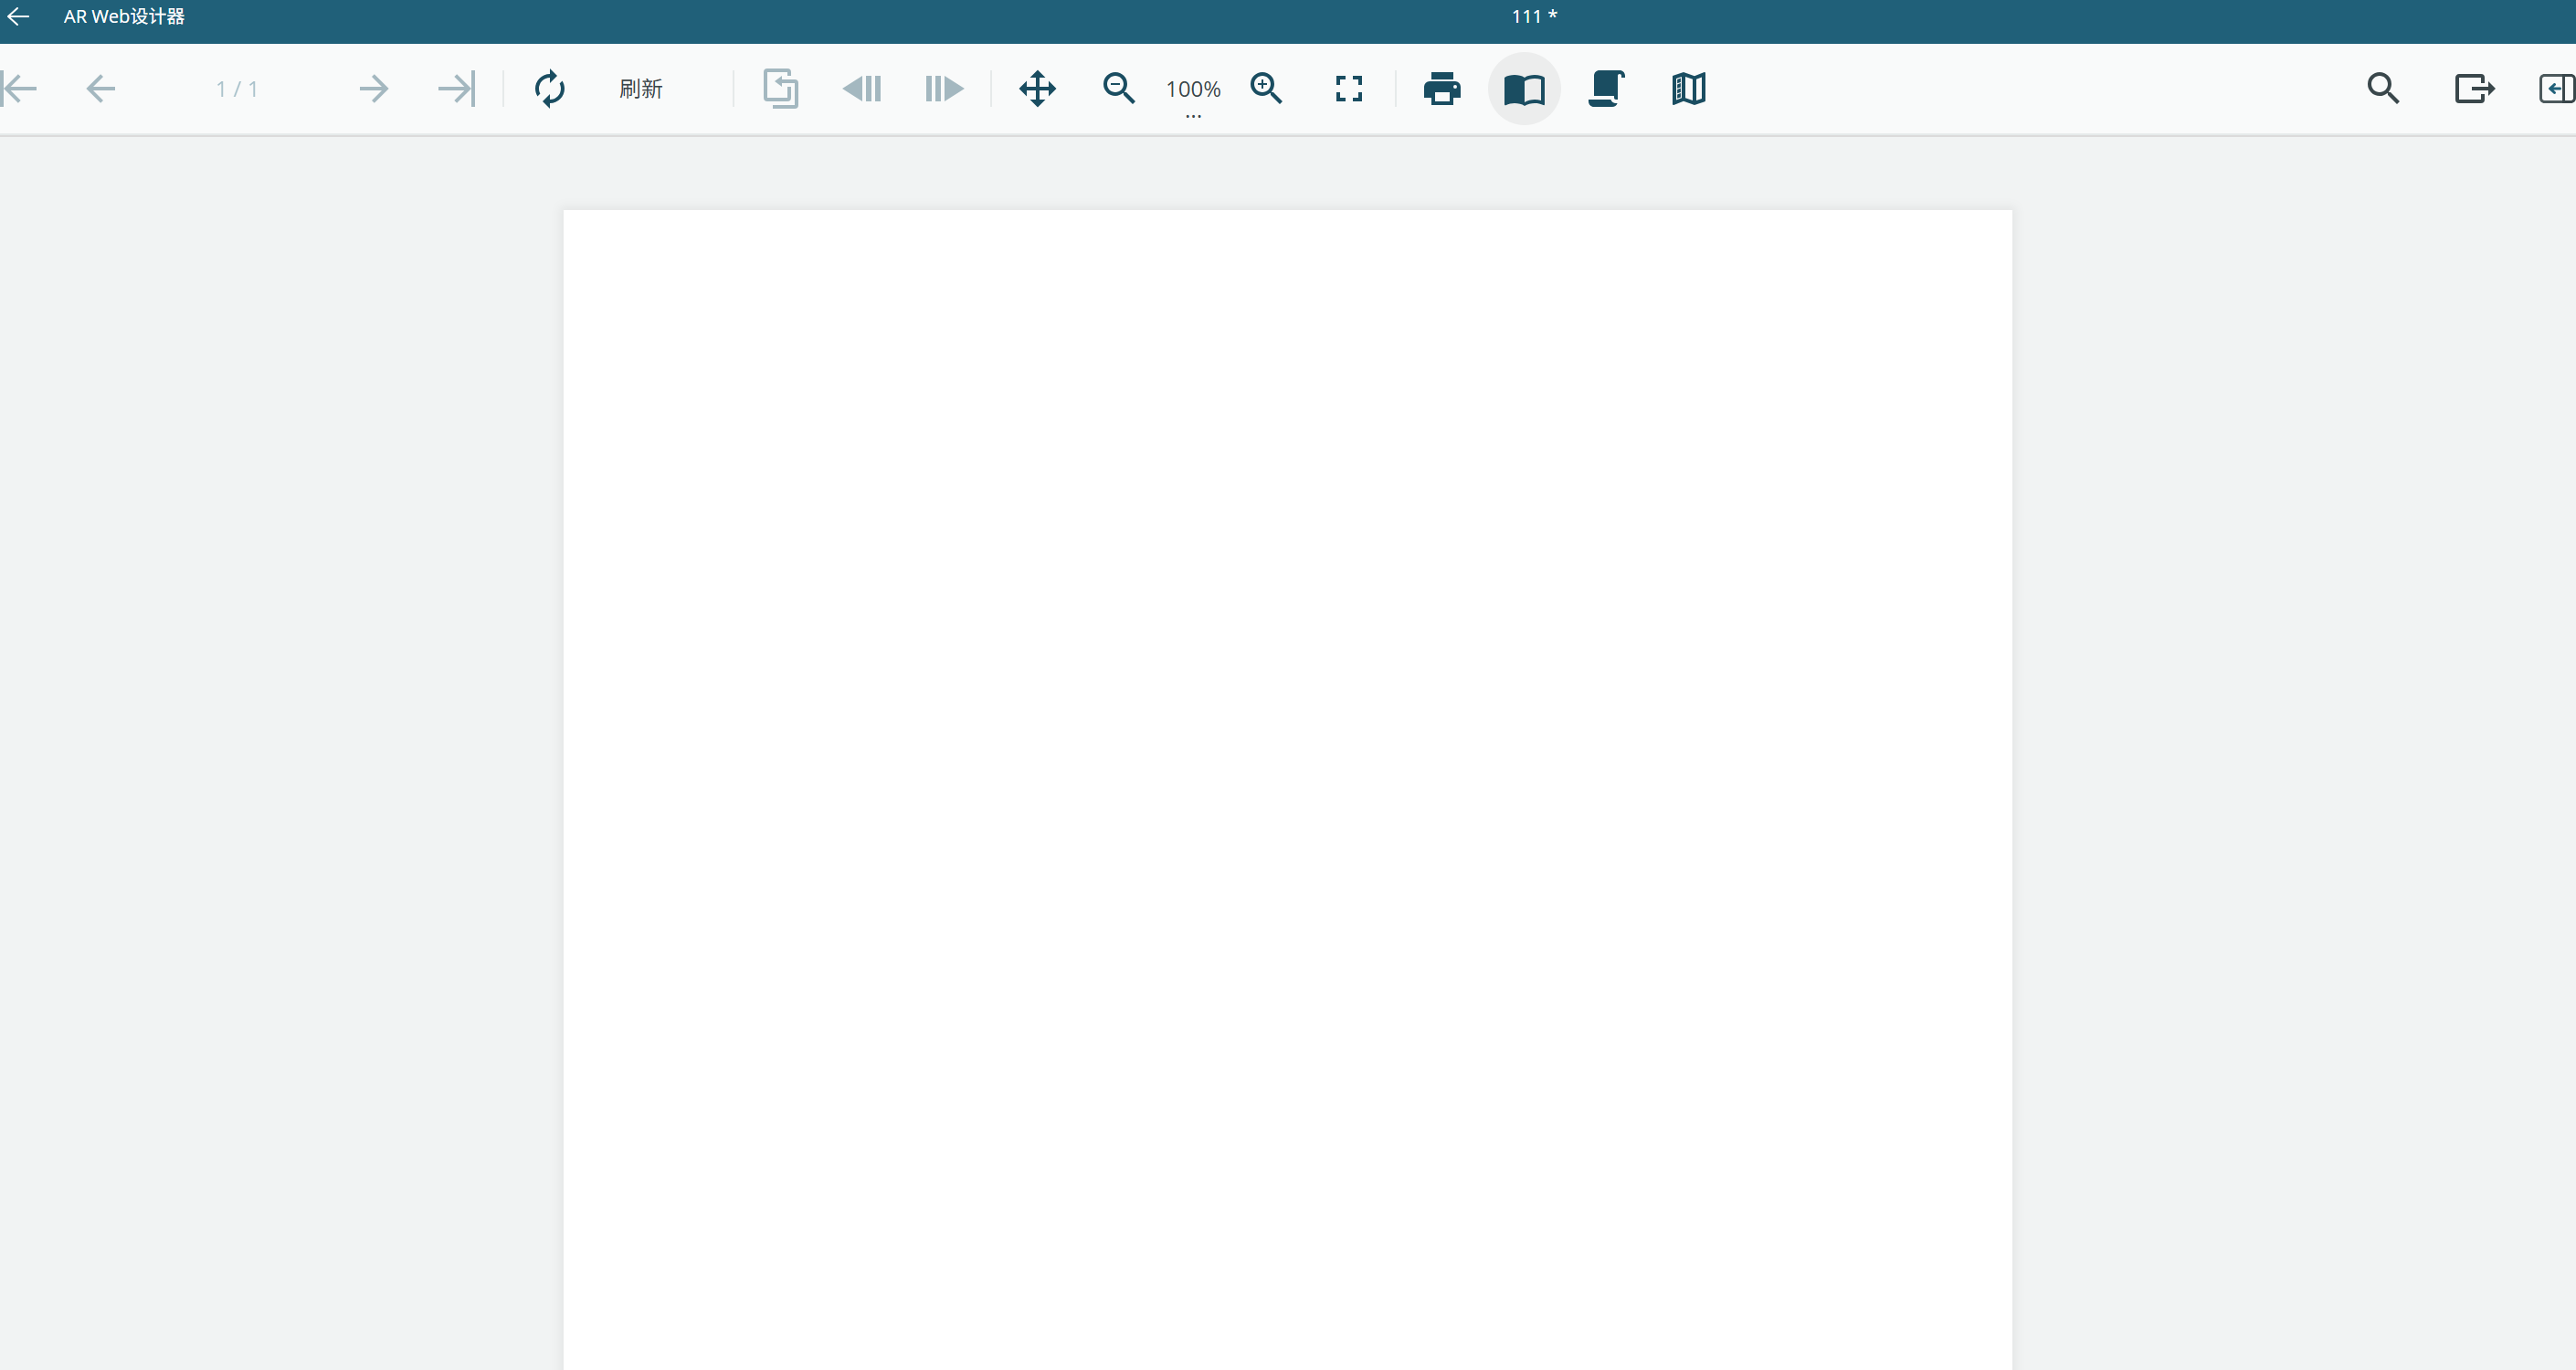Click the history back icon
This screenshot has height=1370, width=2576.
(862, 89)
